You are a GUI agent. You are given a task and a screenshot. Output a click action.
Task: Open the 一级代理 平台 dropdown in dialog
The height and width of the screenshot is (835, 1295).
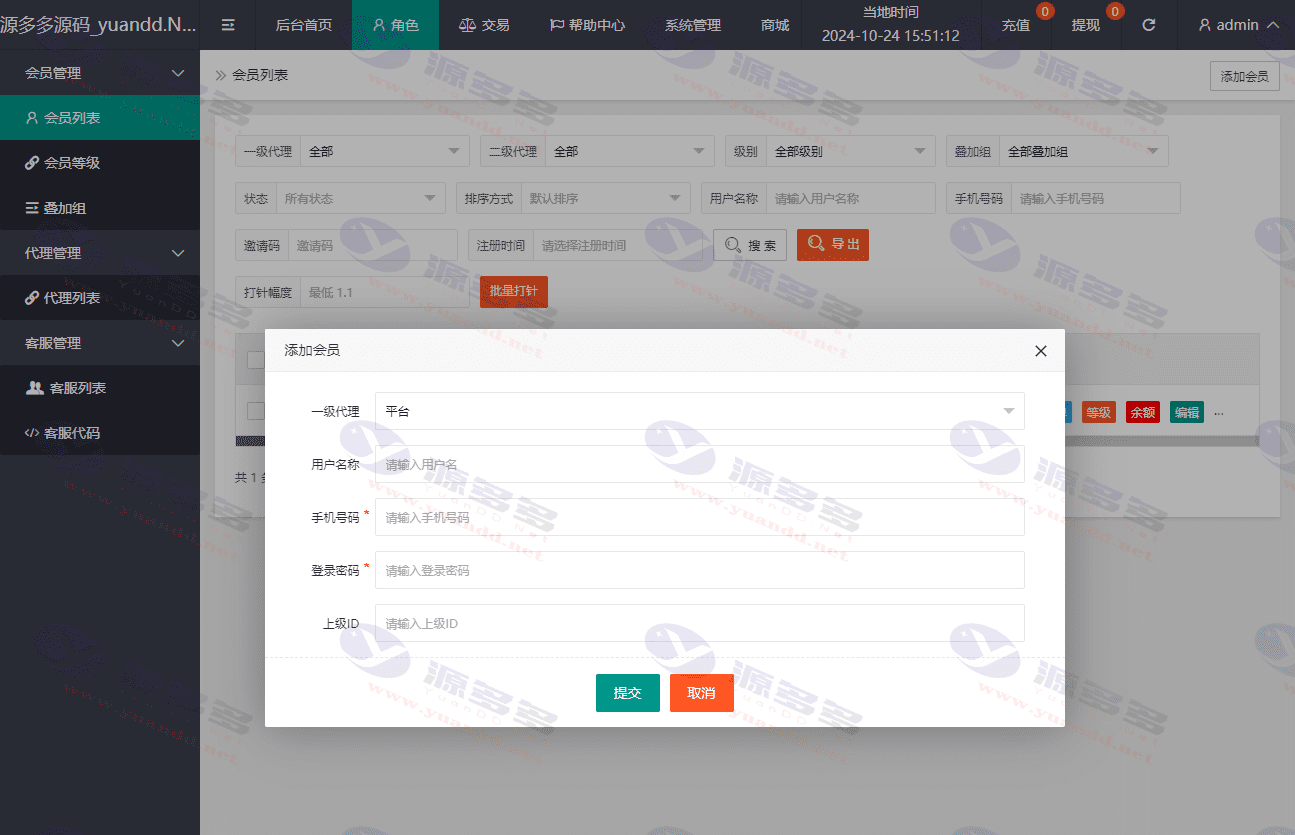(x=699, y=411)
